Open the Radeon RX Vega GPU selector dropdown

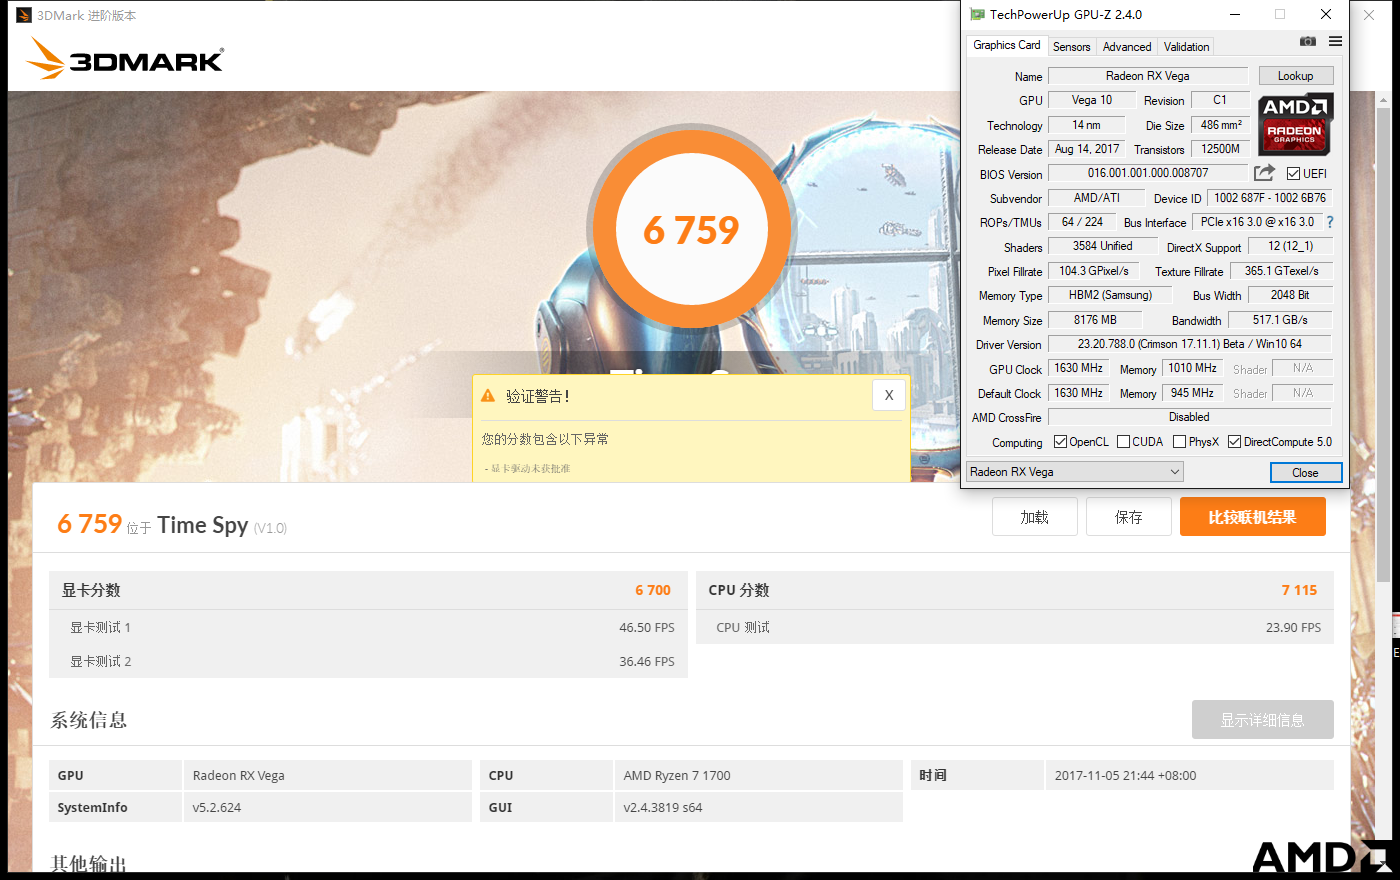pyautogui.click(x=1075, y=472)
